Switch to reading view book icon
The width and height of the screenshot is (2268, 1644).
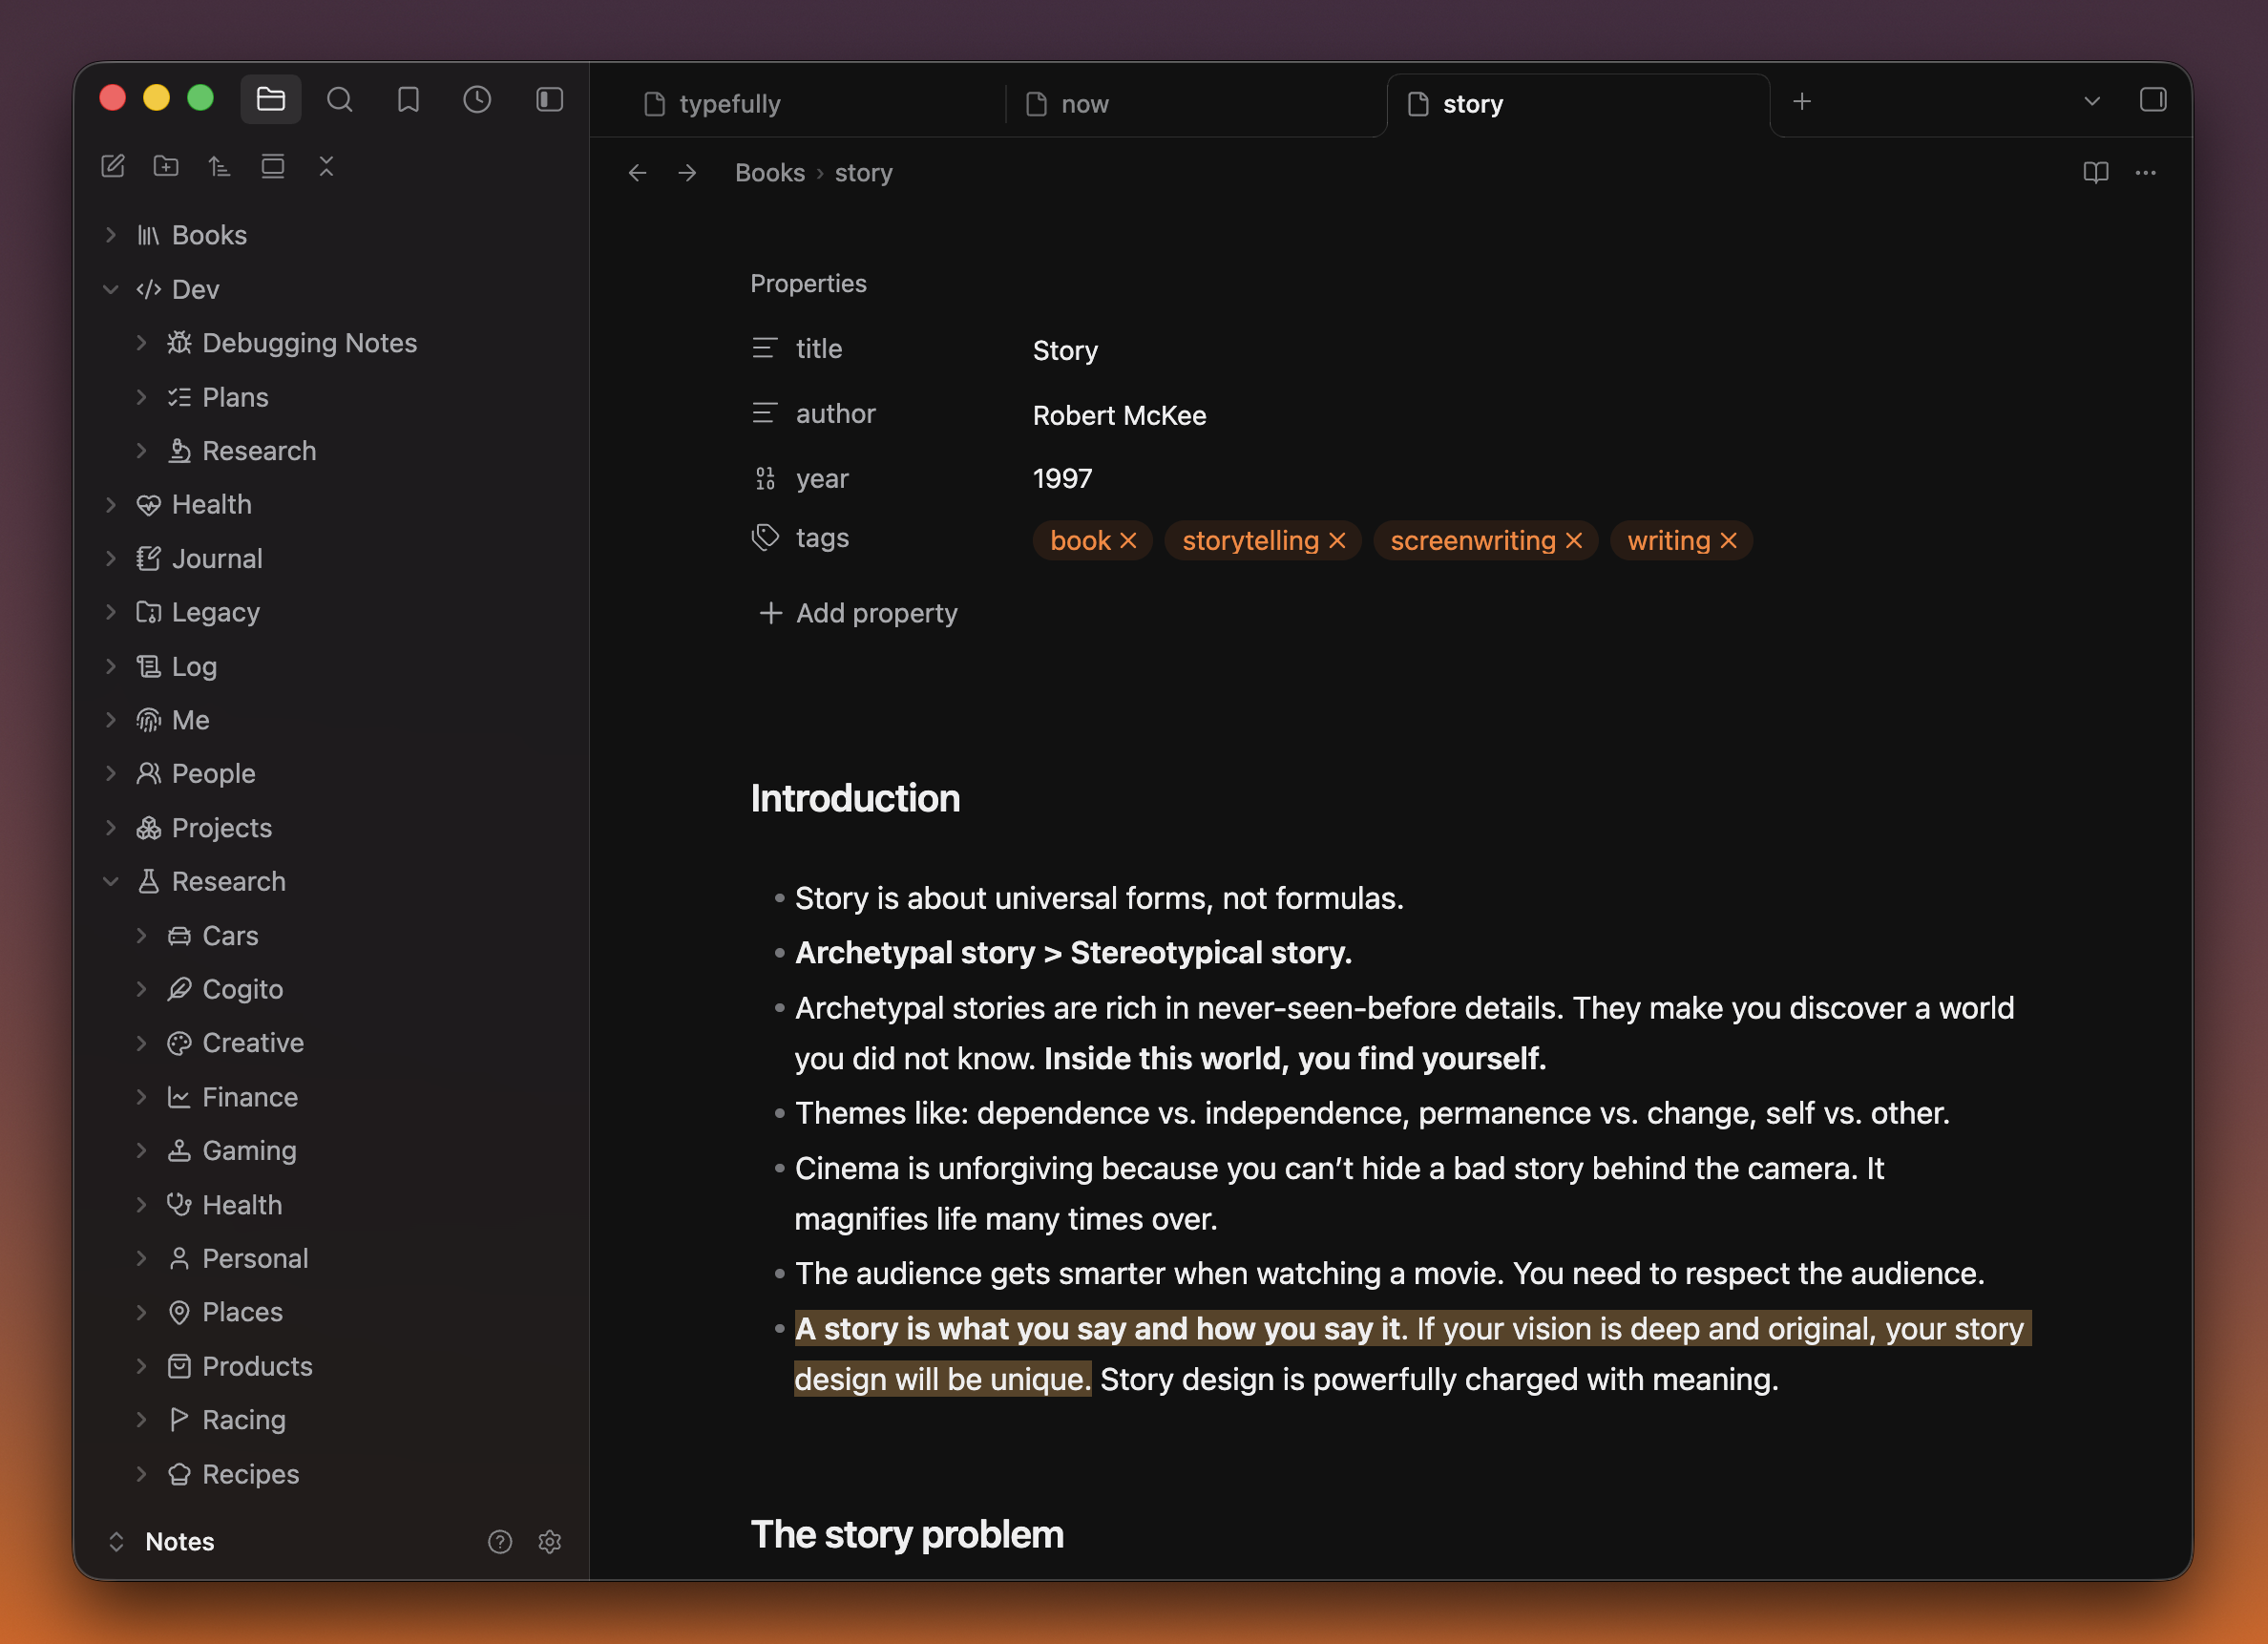point(2095,173)
